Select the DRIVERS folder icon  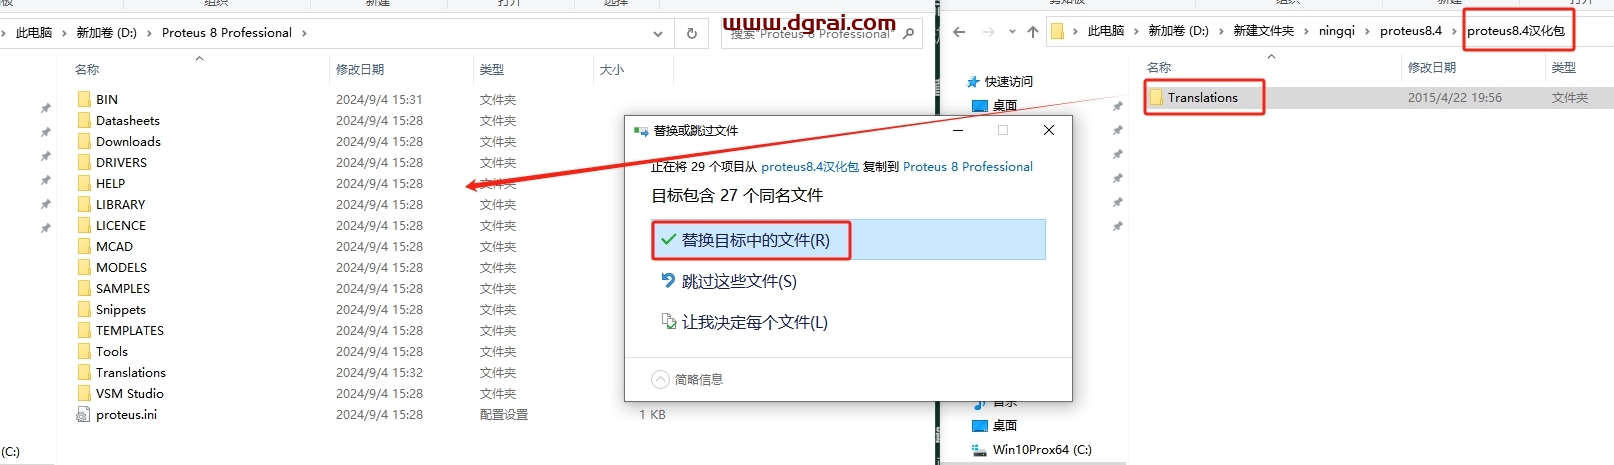point(84,162)
